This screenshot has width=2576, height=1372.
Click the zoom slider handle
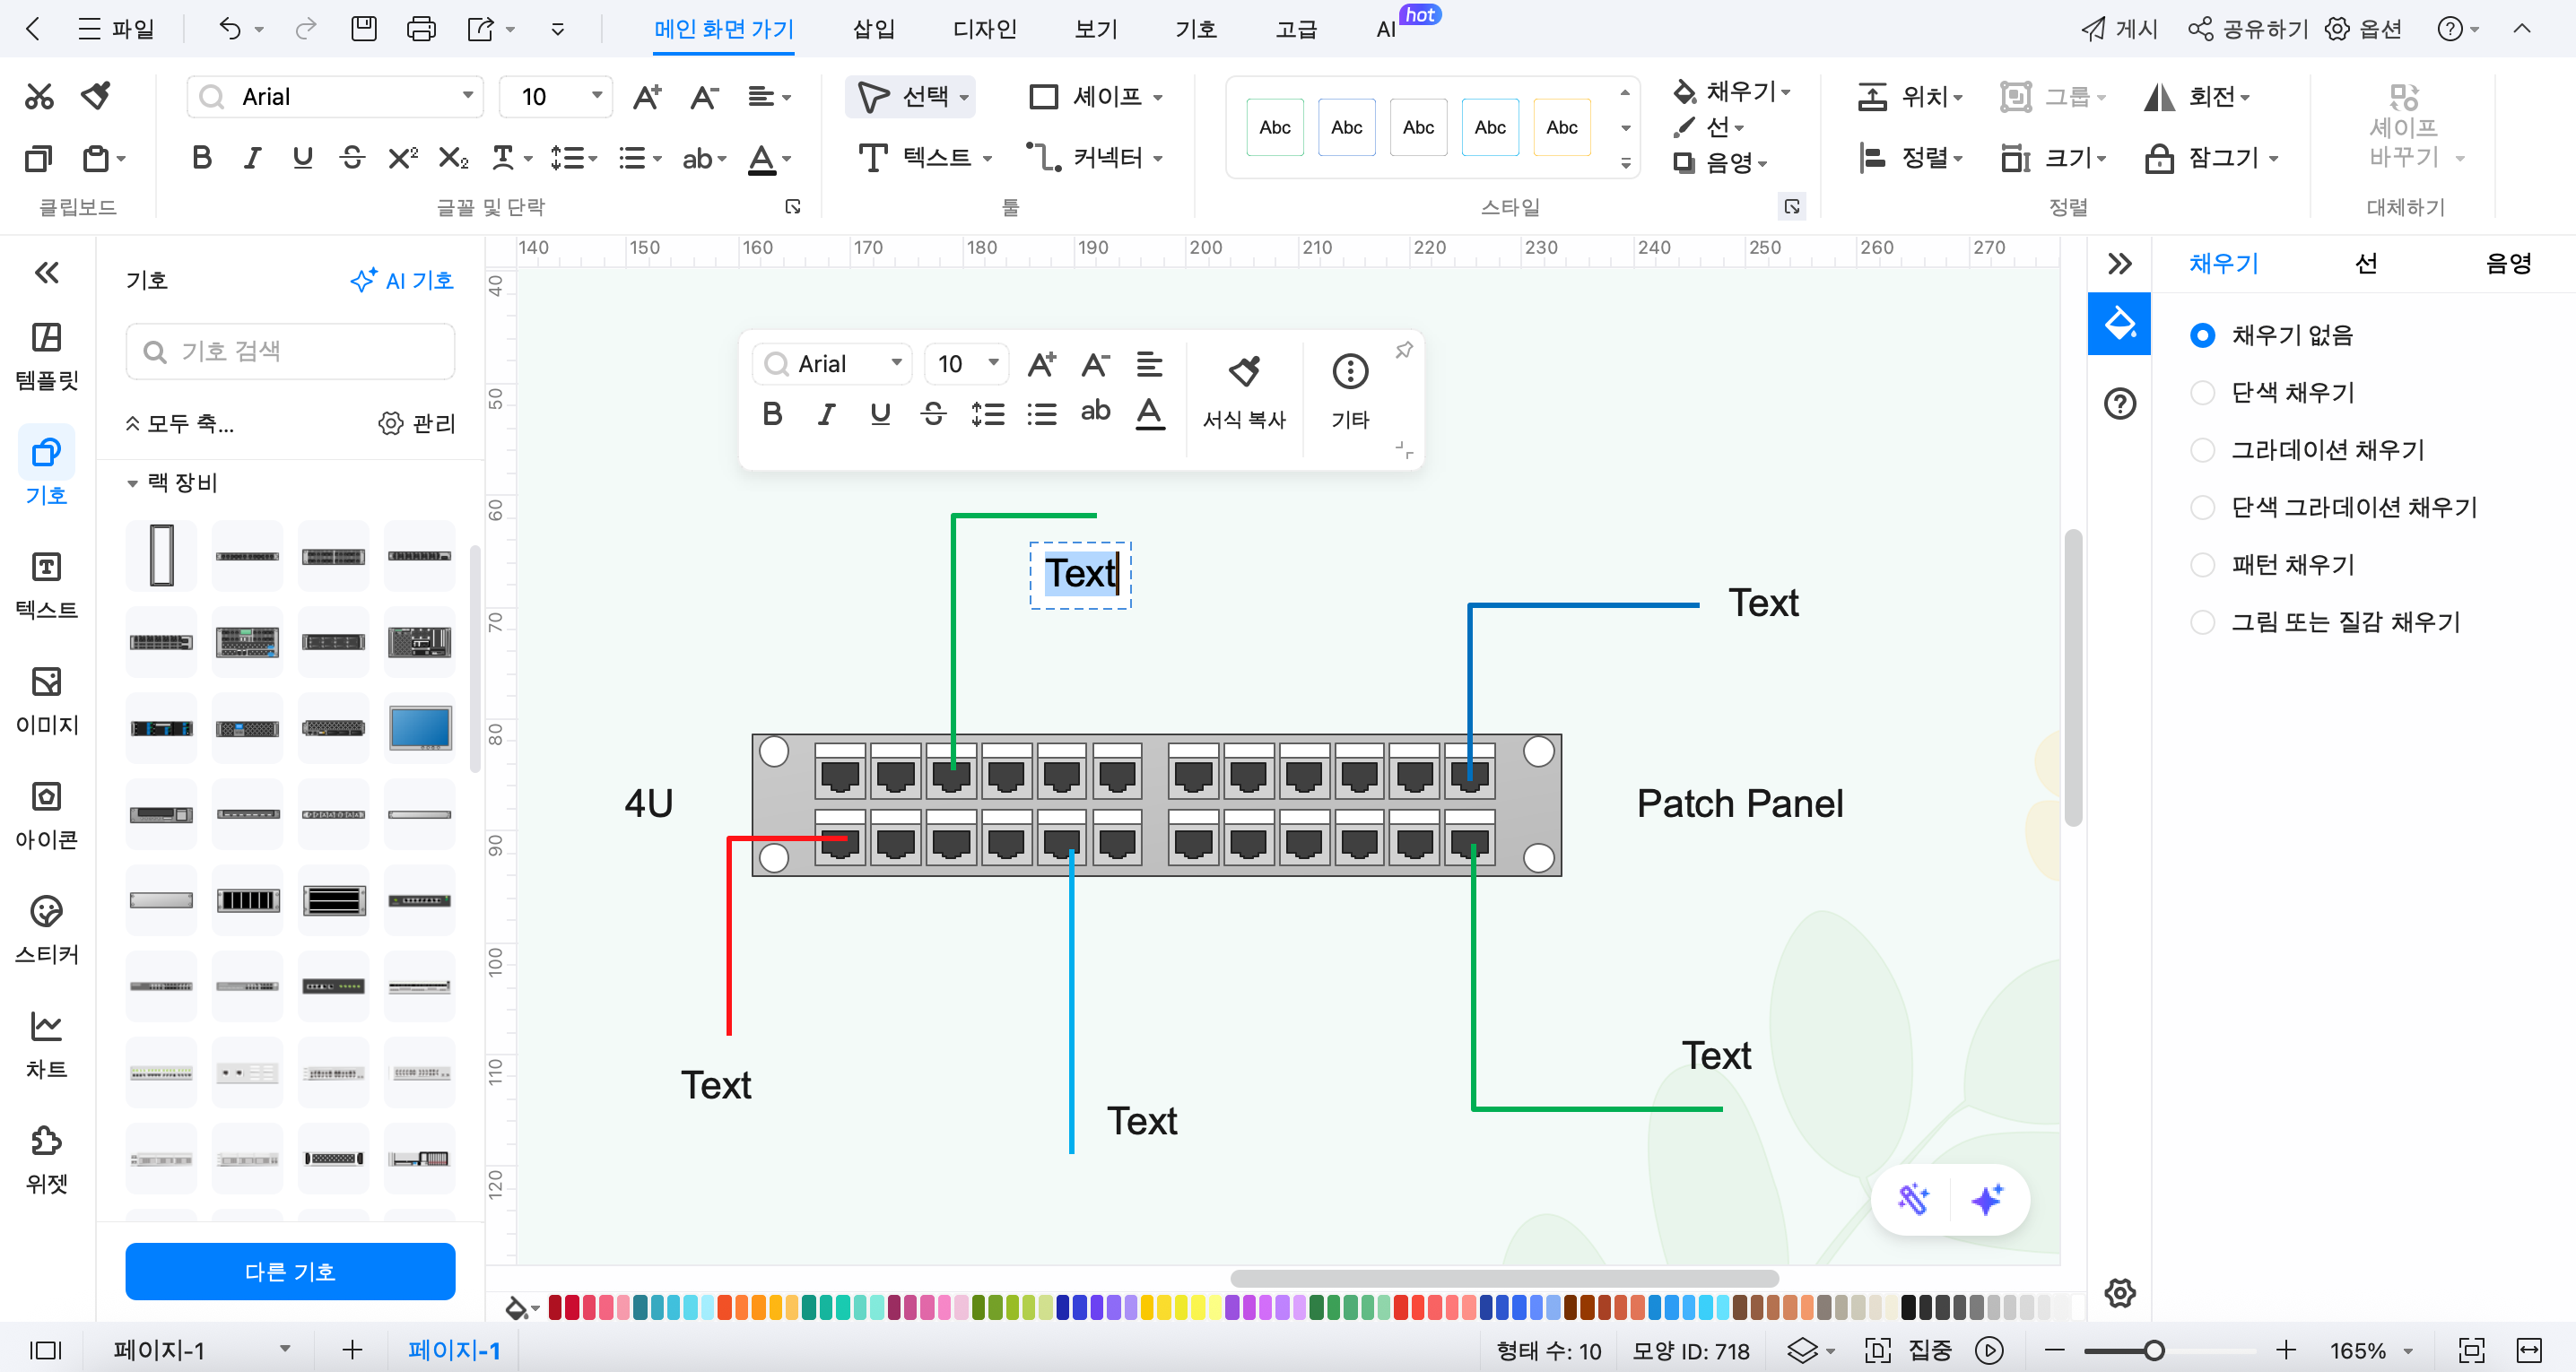coord(2155,1350)
